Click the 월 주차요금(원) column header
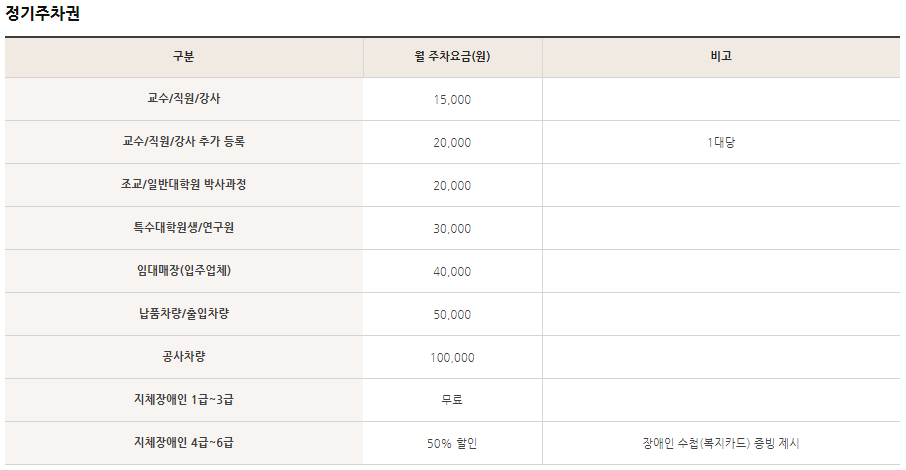 tap(452, 56)
